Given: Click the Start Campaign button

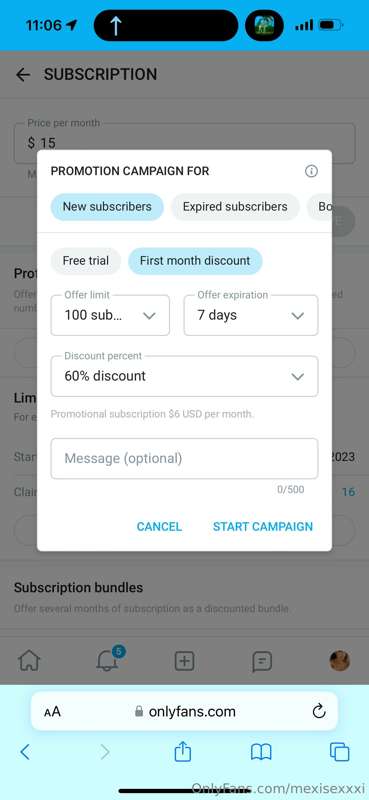Looking at the screenshot, I should coord(263,527).
